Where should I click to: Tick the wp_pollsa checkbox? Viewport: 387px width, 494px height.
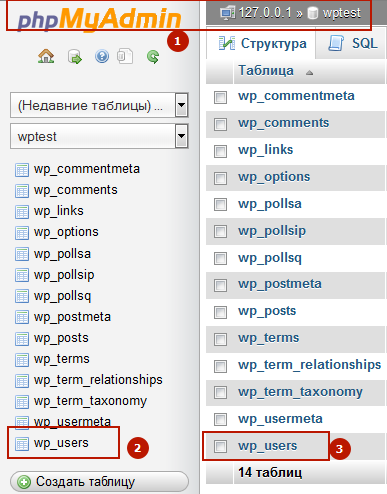pyautogui.click(x=220, y=204)
